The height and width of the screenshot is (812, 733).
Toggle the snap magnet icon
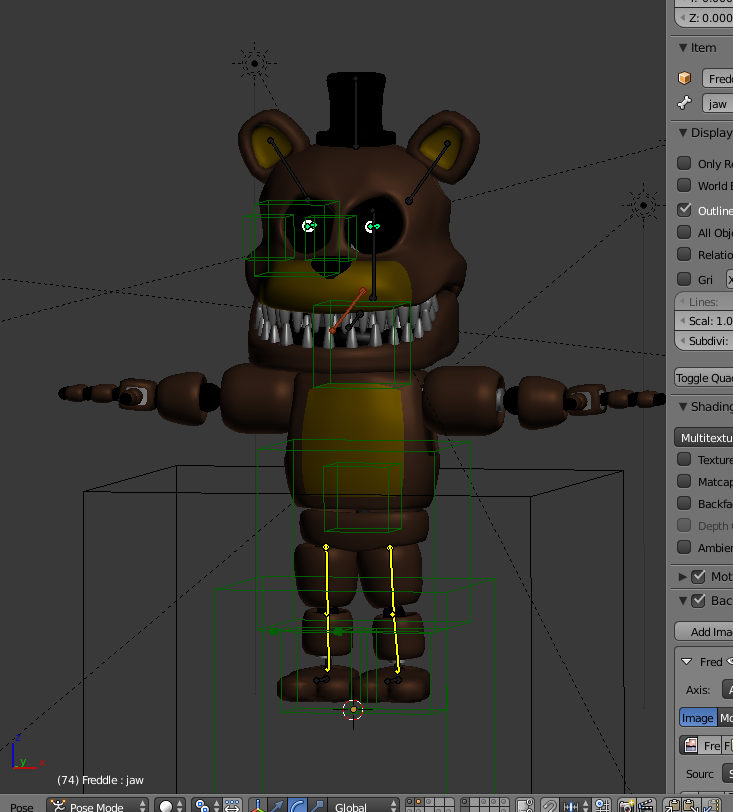pyautogui.click(x=549, y=806)
